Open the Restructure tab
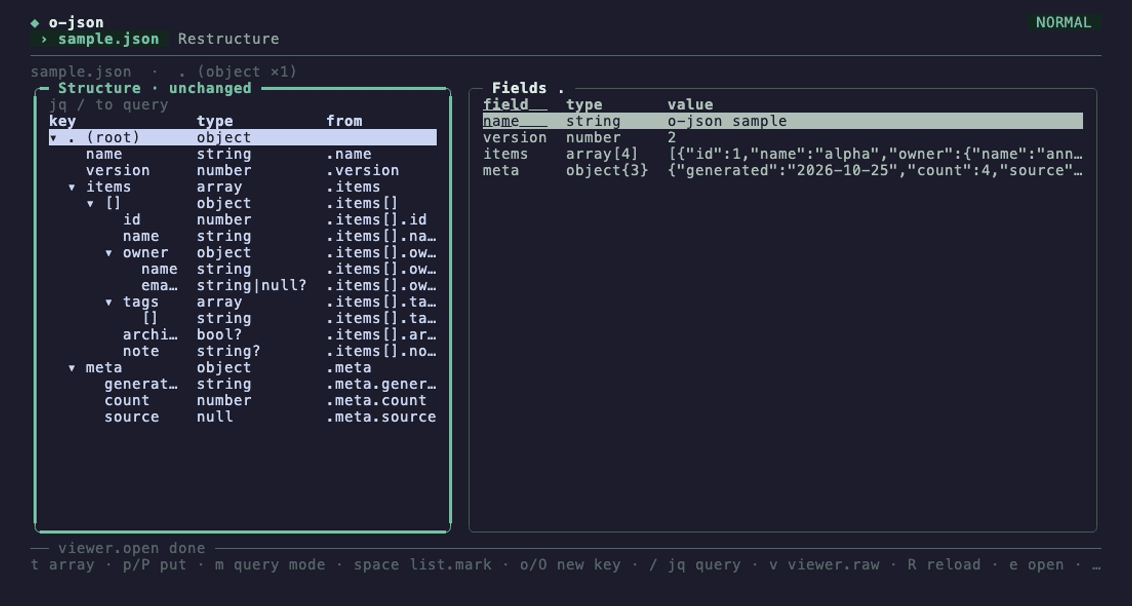This screenshot has height=606, width=1132. 228,39
